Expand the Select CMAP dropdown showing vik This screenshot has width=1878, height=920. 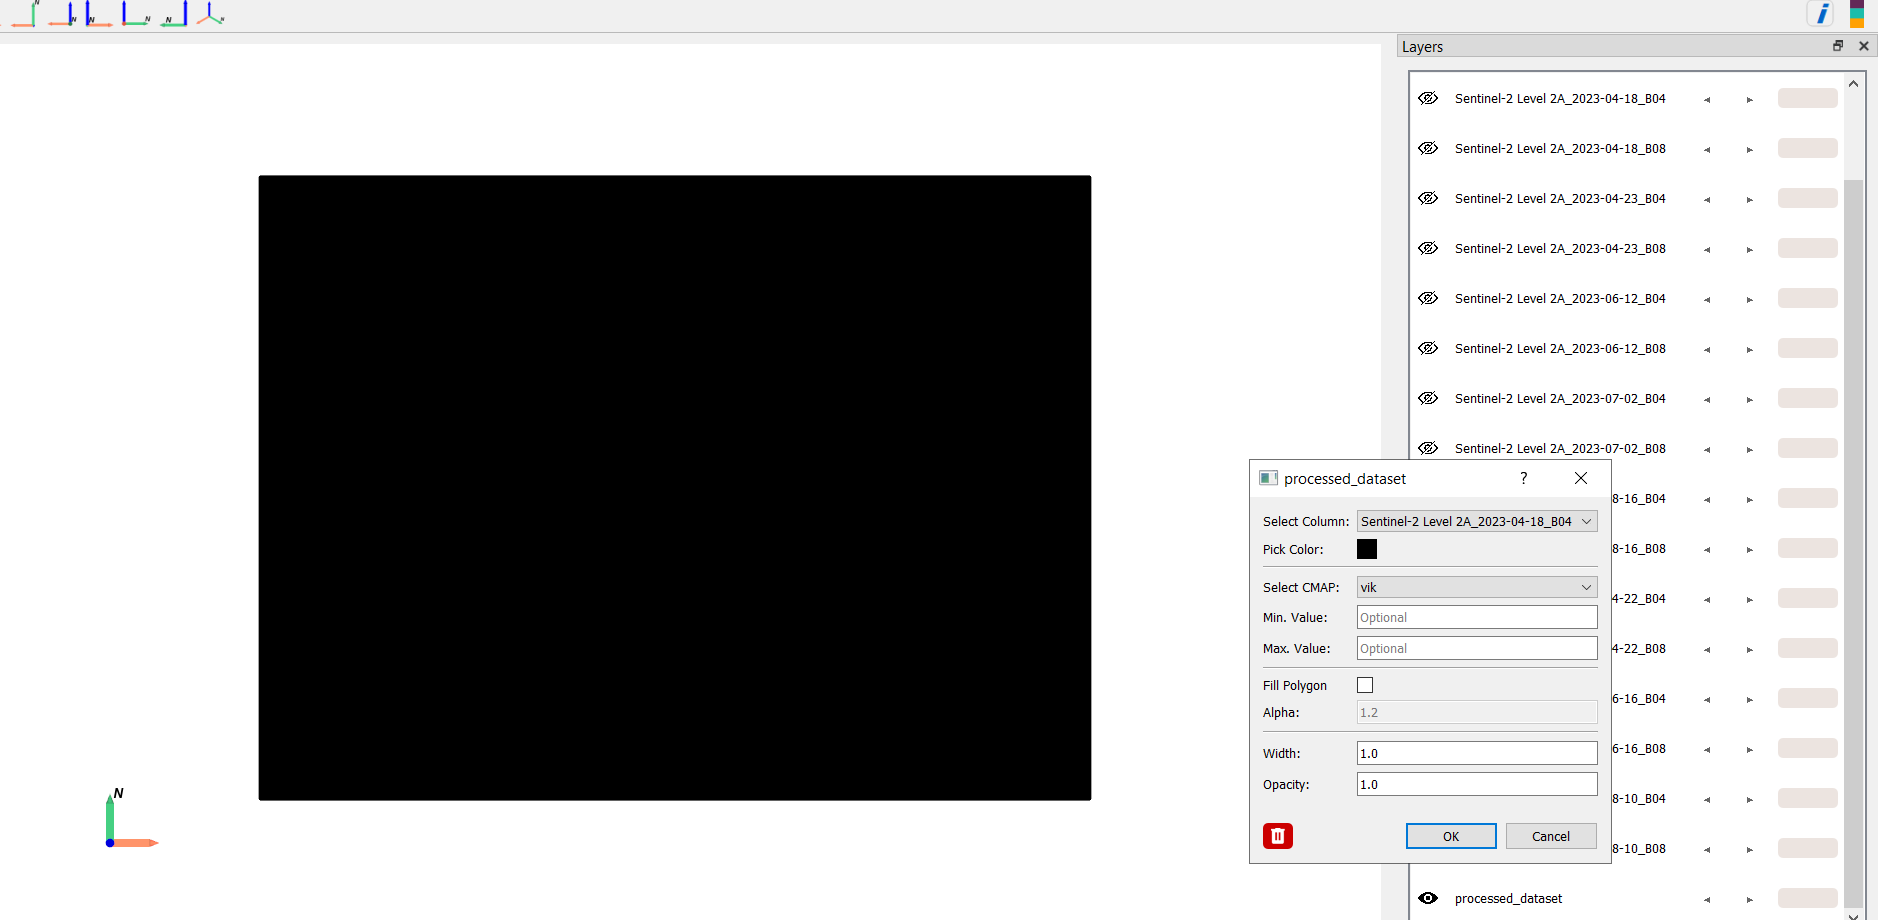coord(1476,587)
